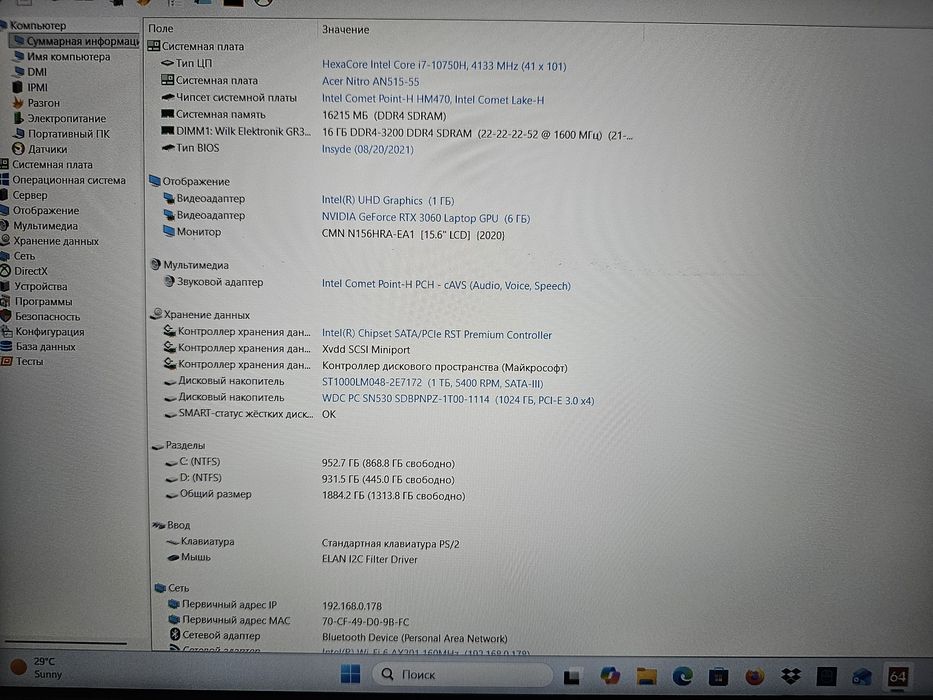Select the Системная память row
933x700 pixels.
click(x=303, y=115)
